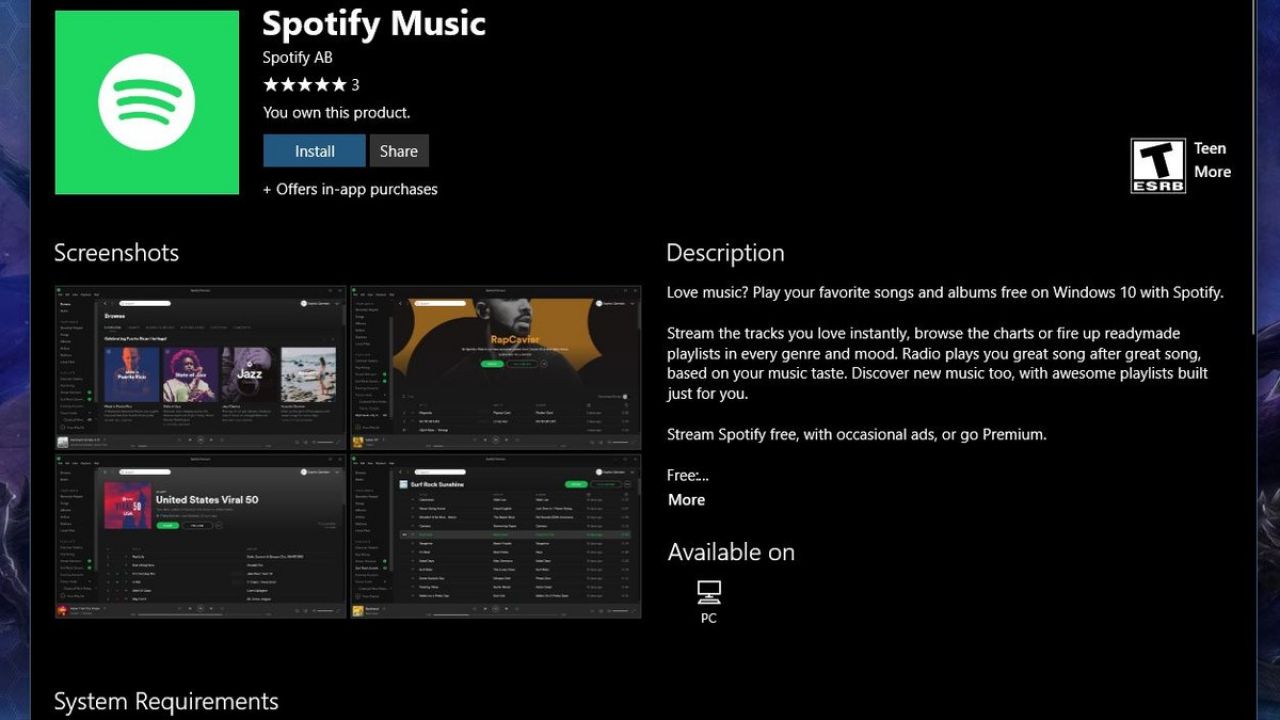
Task: Share the Spotify Music app
Action: 398,151
